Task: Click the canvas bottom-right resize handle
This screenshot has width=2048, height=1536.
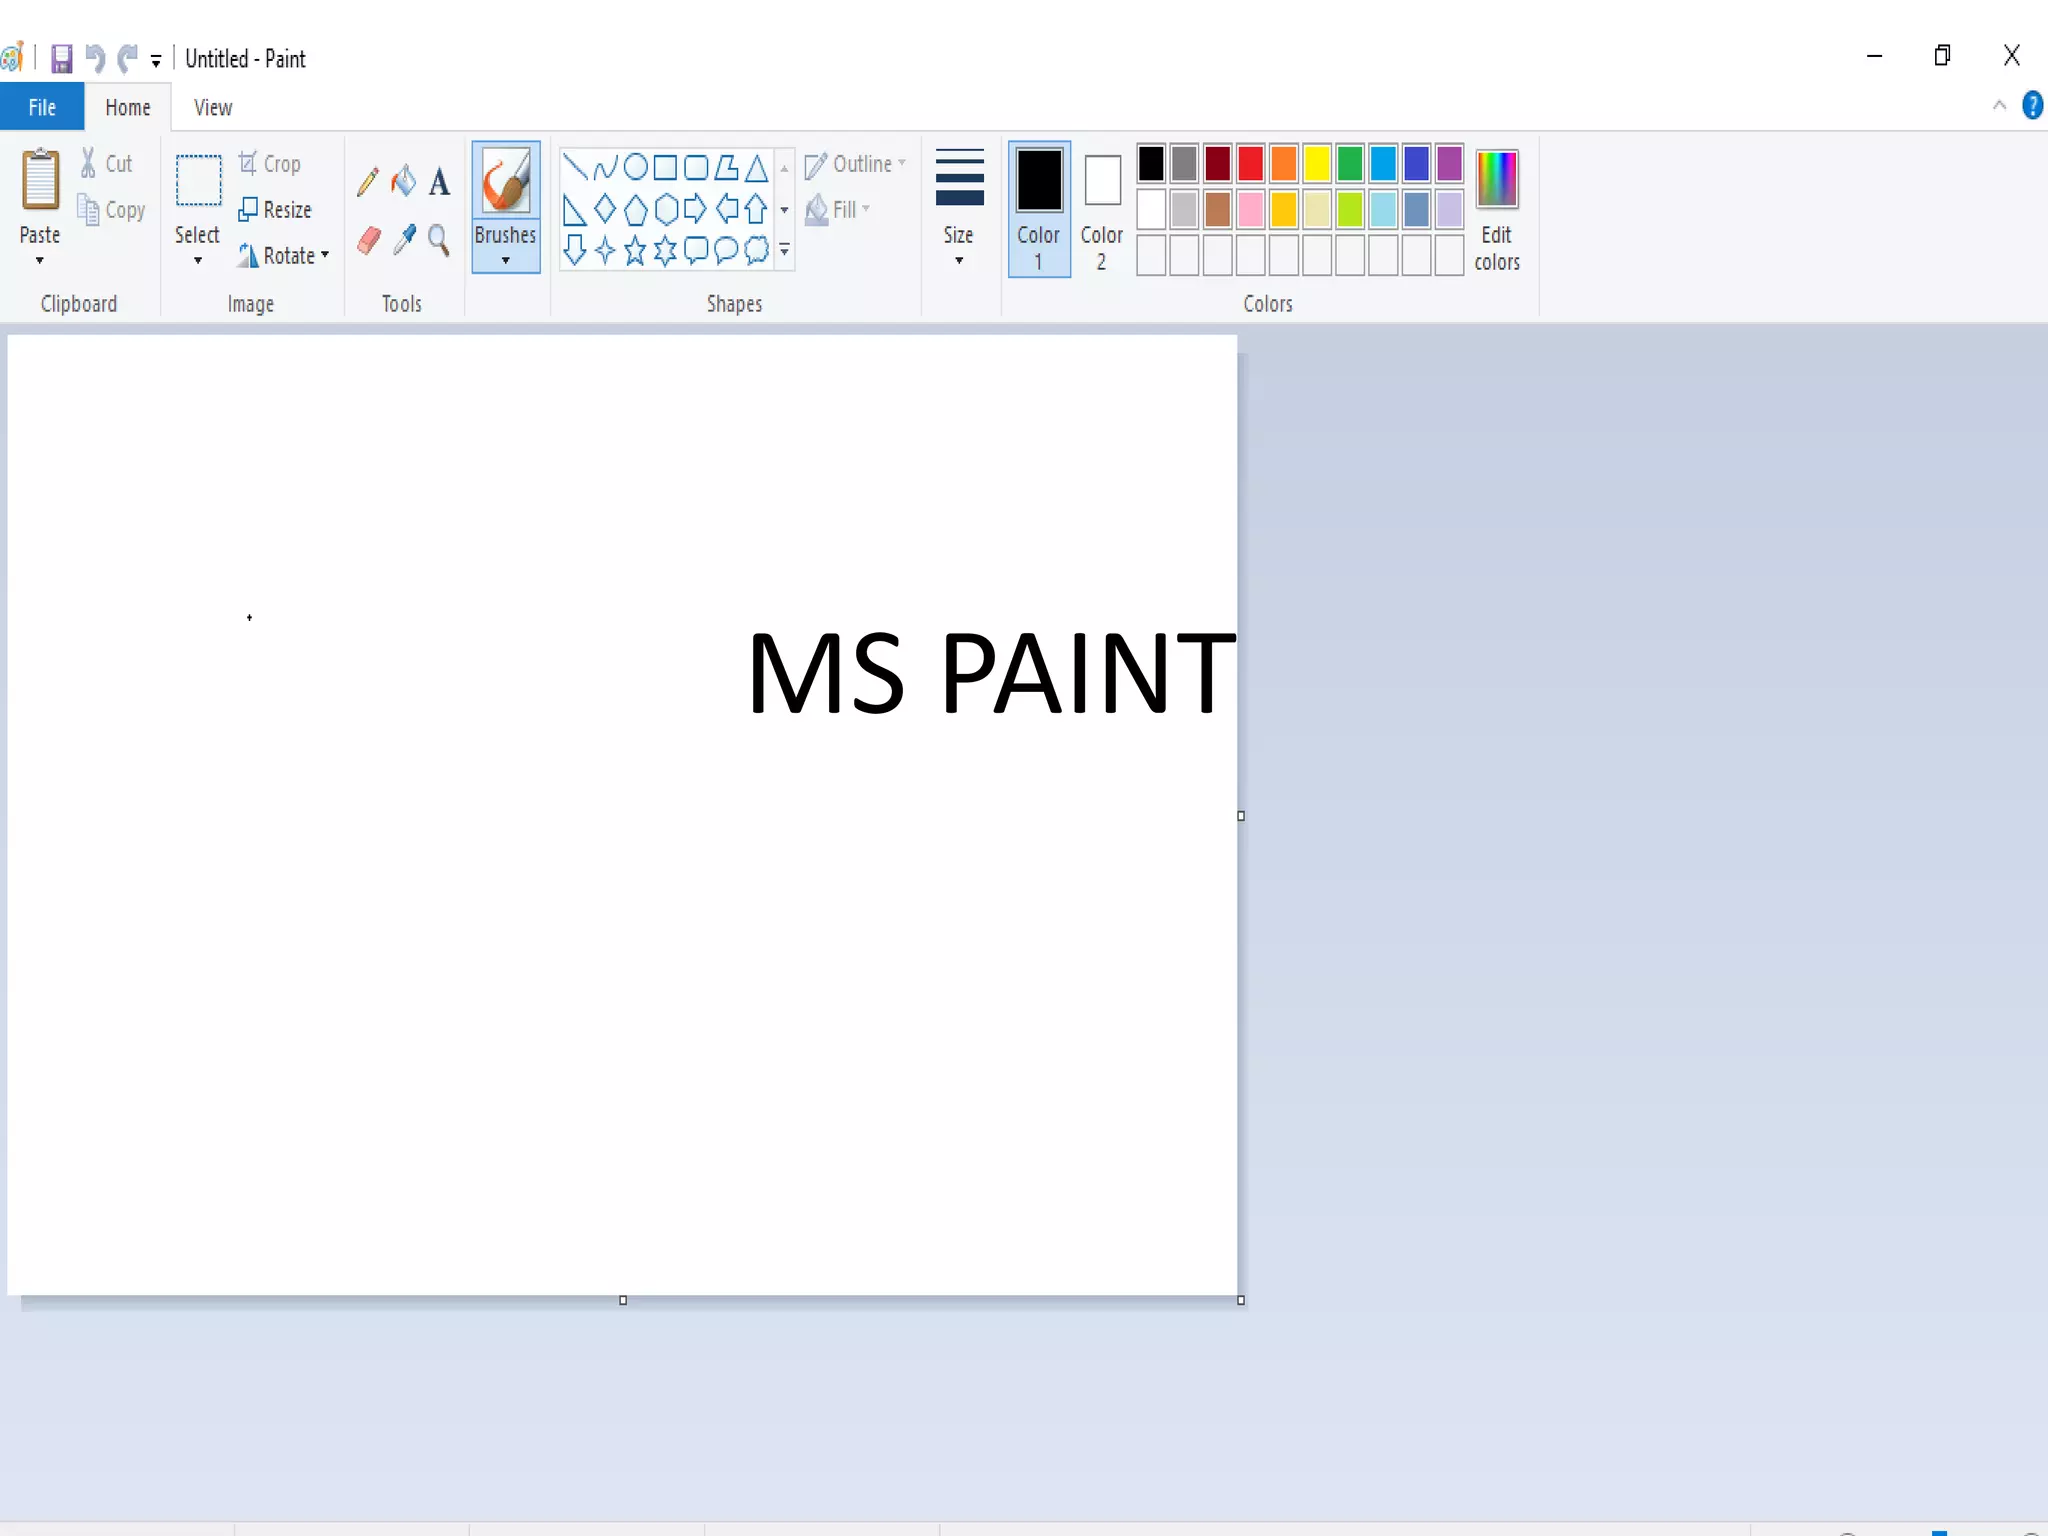Action: coord(1241,1300)
